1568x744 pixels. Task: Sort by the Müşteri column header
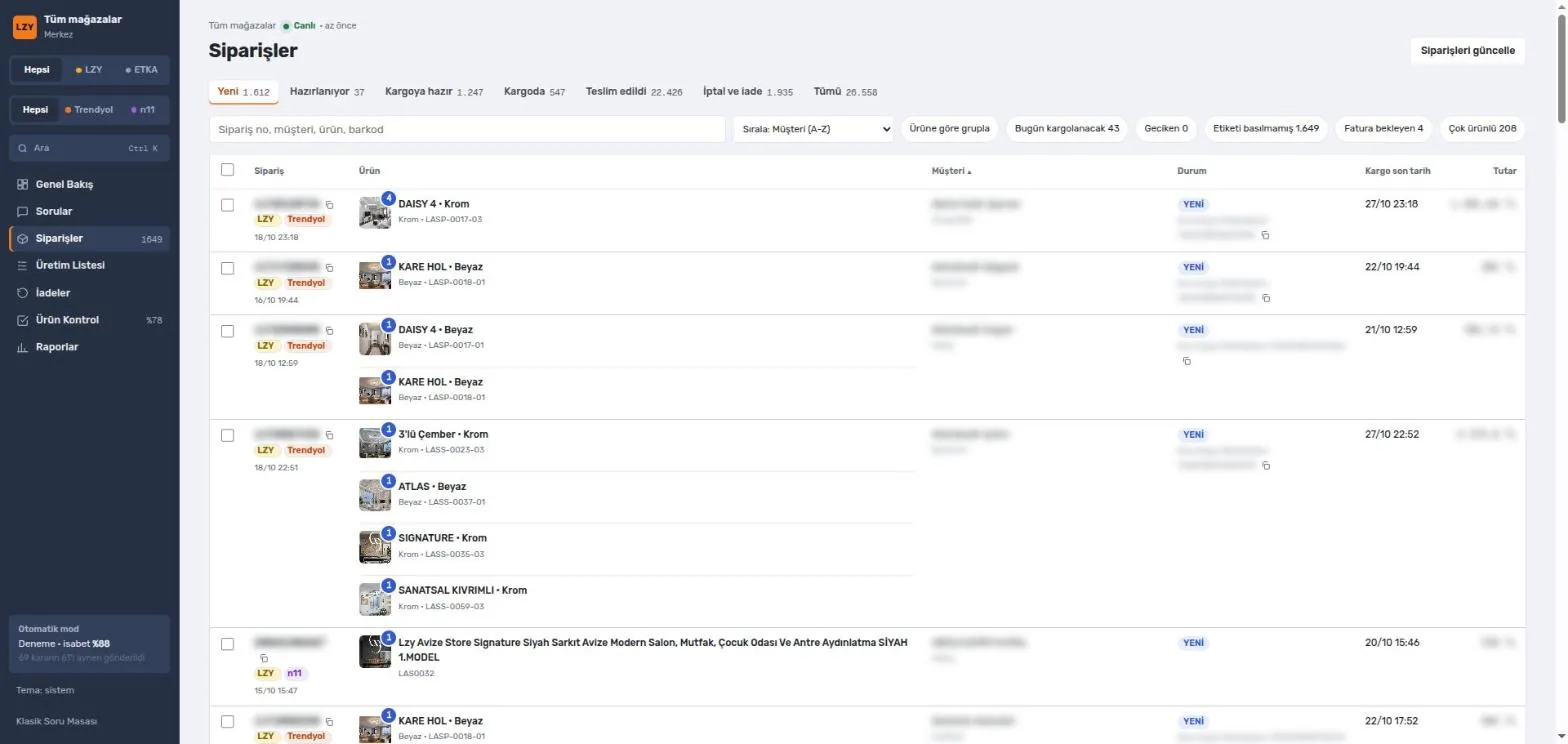[951, 171]
